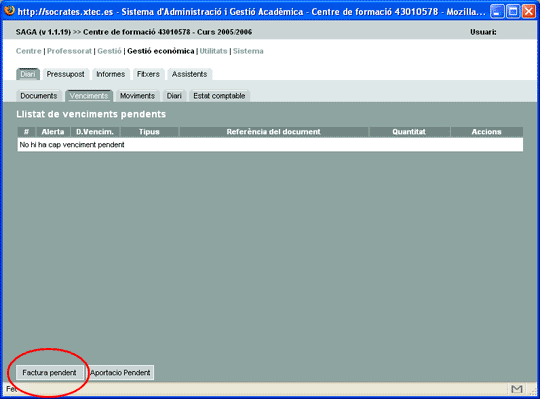Open the Informes tab
The image size is (540, 399).
111,74
